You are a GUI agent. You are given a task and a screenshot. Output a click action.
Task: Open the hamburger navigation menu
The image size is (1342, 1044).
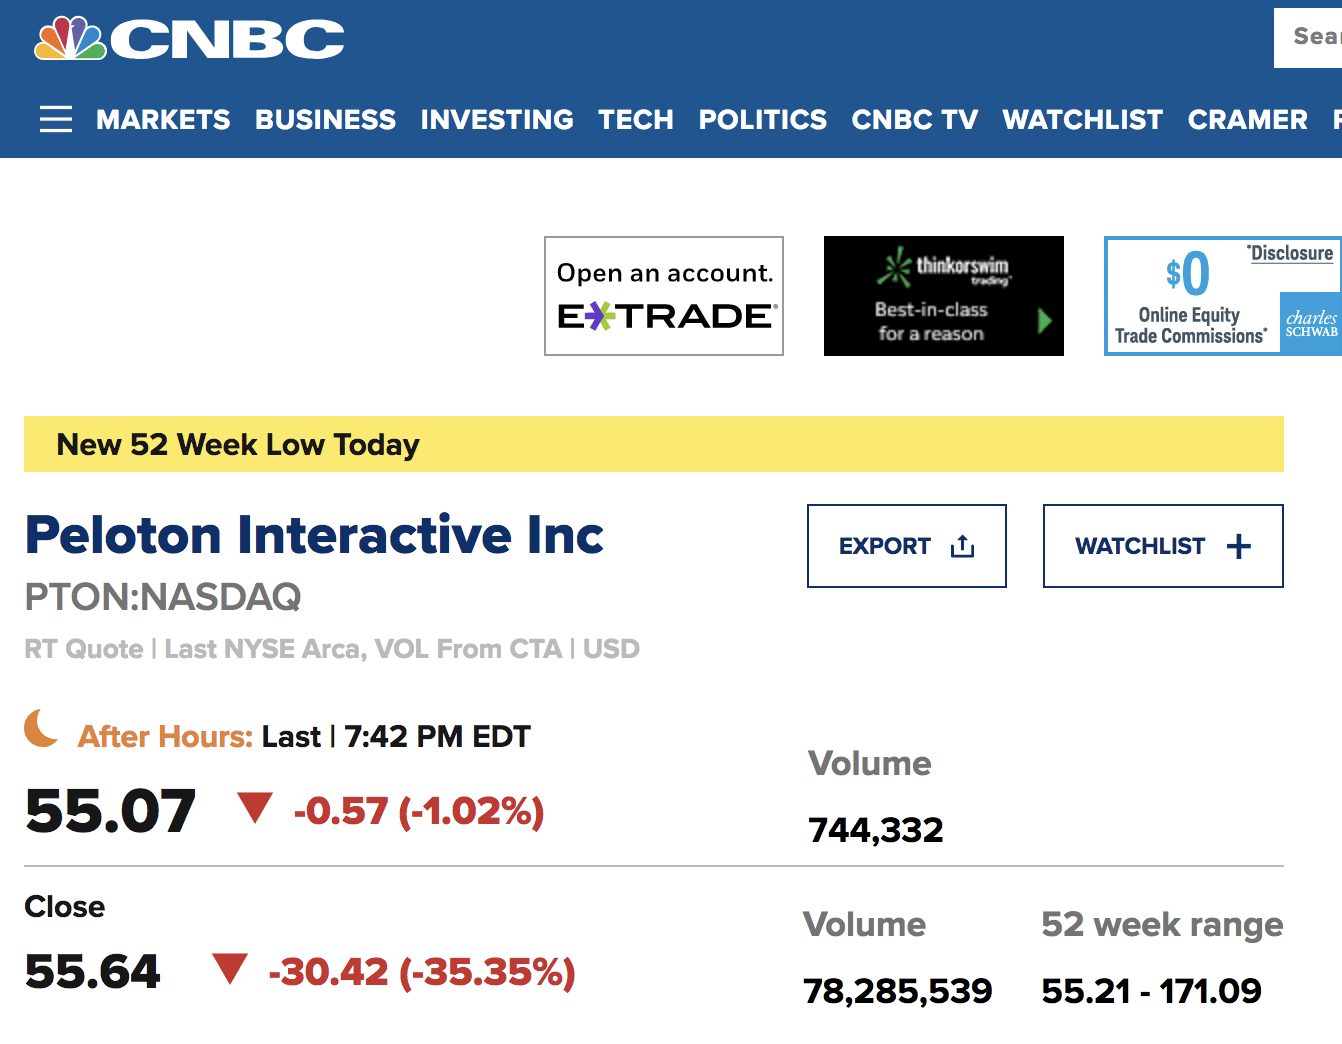point(56,119)
